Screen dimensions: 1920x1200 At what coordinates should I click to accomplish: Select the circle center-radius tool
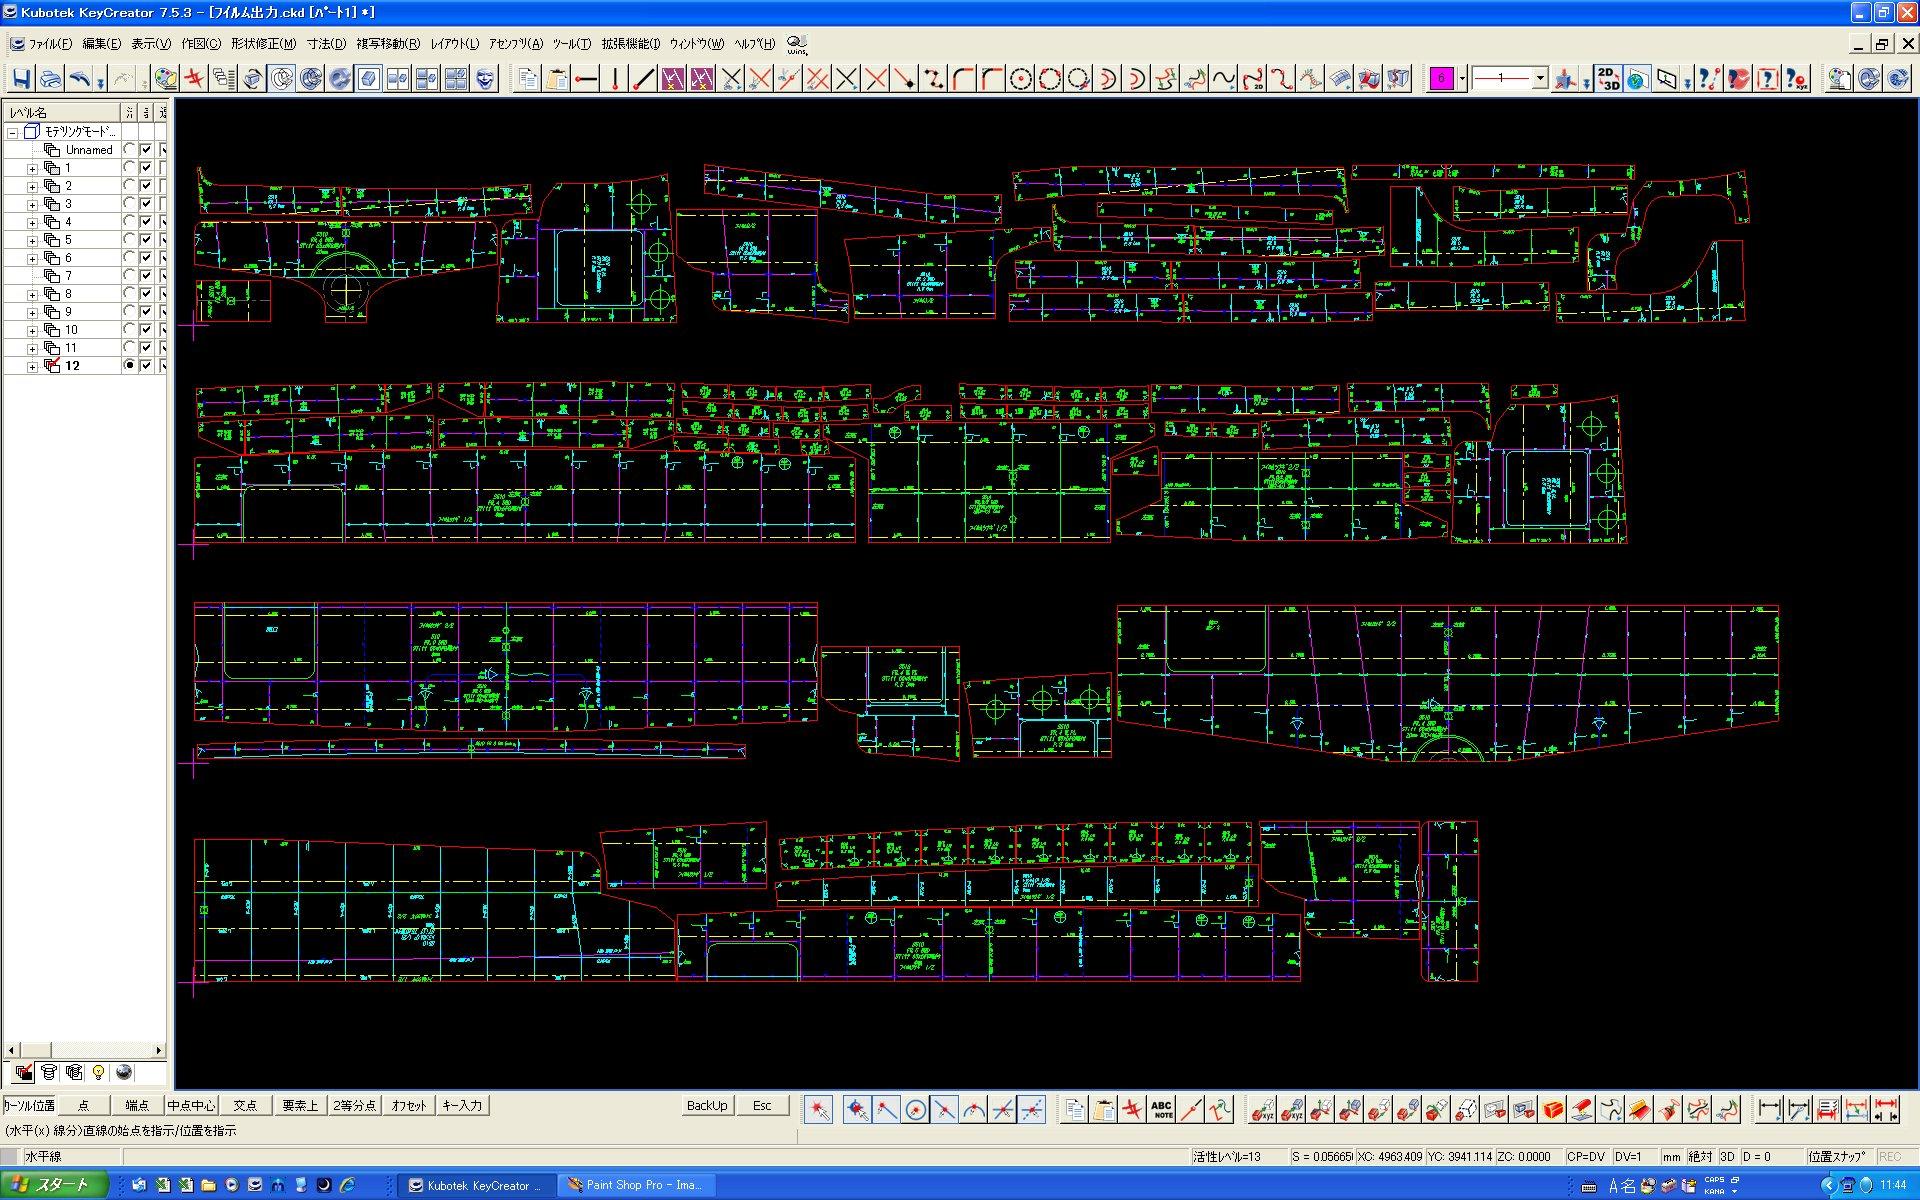pyautogui.click(x=1021, y=78)
